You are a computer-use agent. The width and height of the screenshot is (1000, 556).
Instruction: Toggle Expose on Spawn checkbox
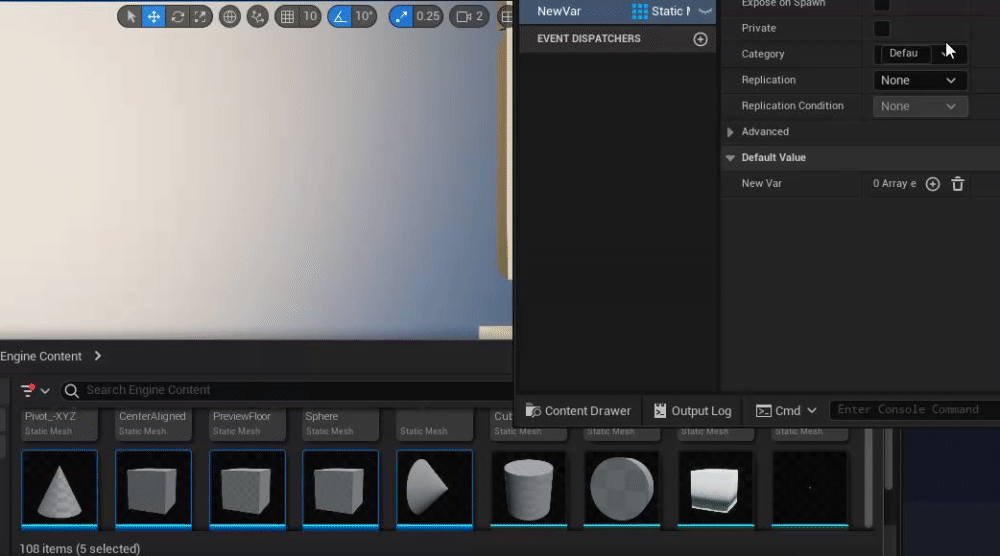881,4
